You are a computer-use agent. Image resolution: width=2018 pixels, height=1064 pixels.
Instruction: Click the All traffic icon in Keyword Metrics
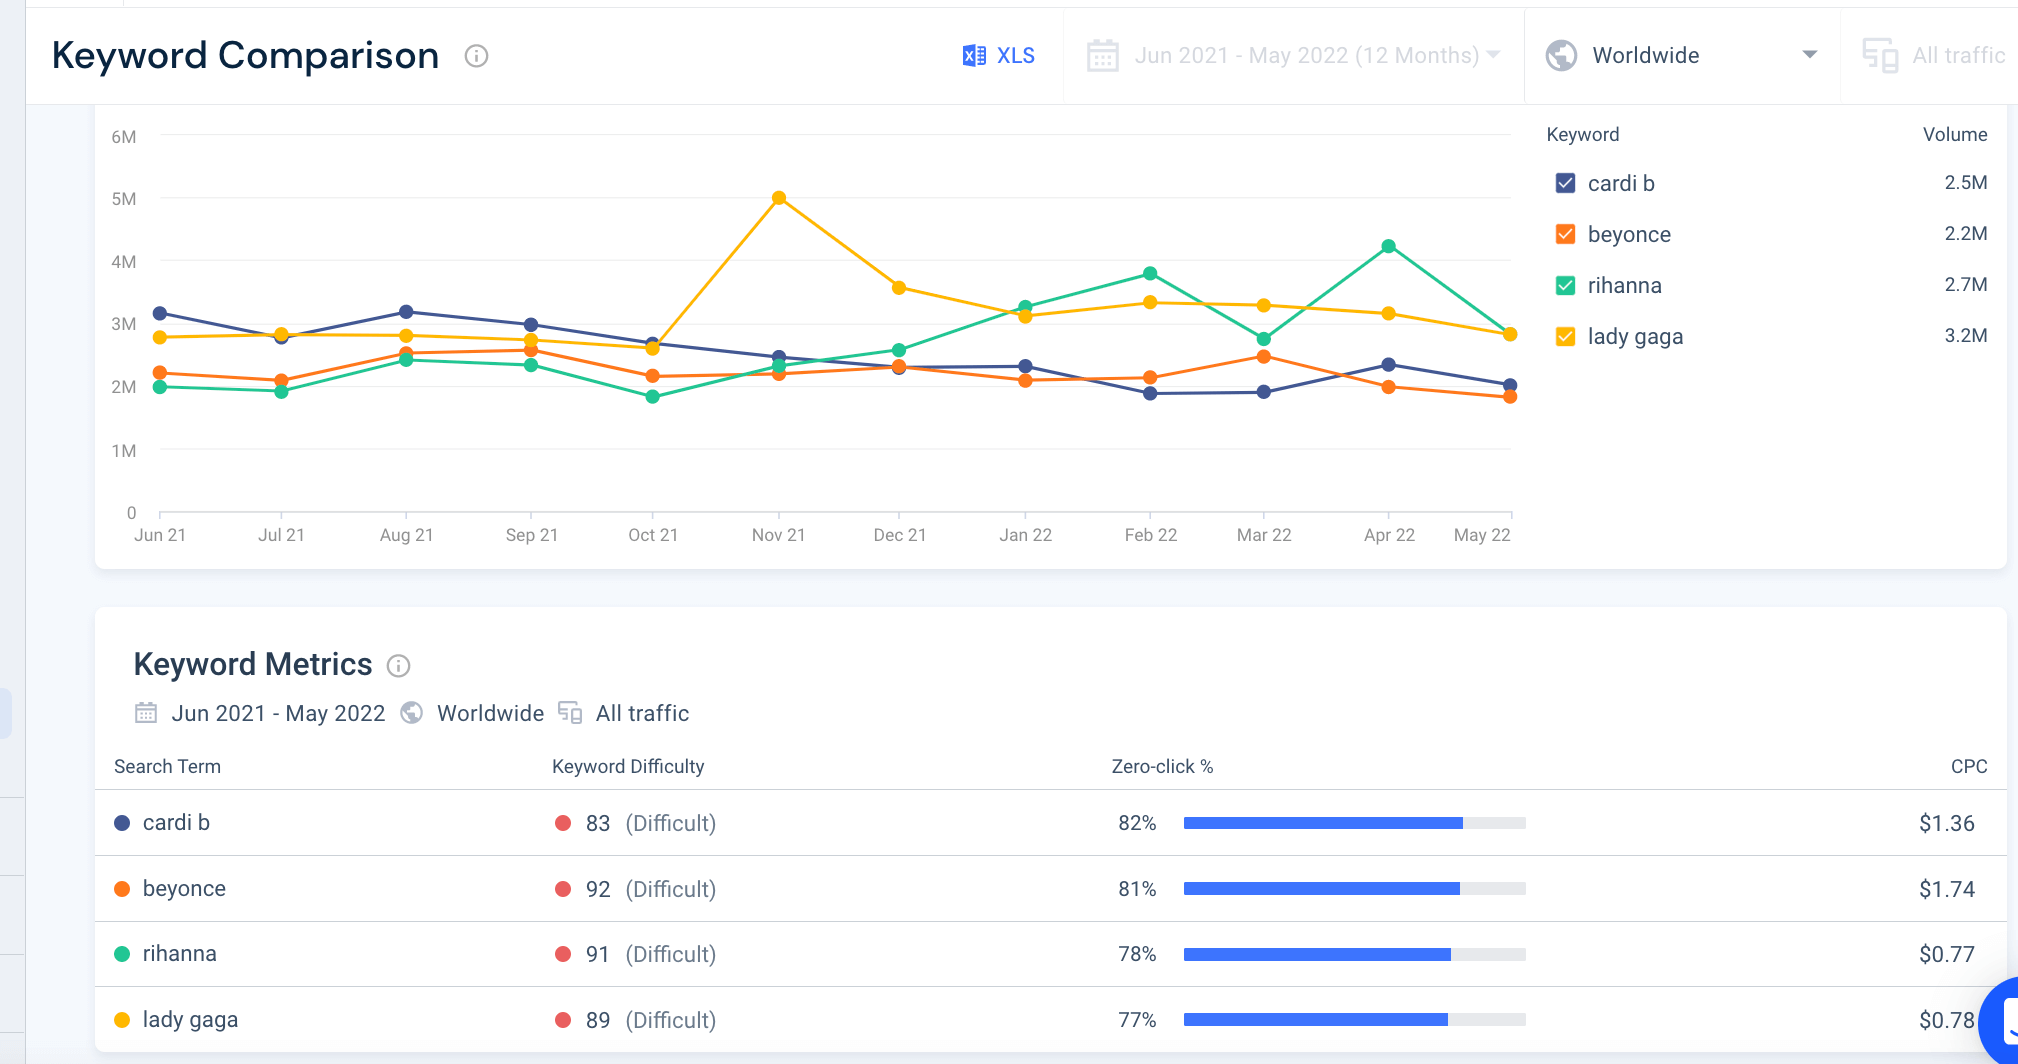pyautogui.click(x=570, y=713)
